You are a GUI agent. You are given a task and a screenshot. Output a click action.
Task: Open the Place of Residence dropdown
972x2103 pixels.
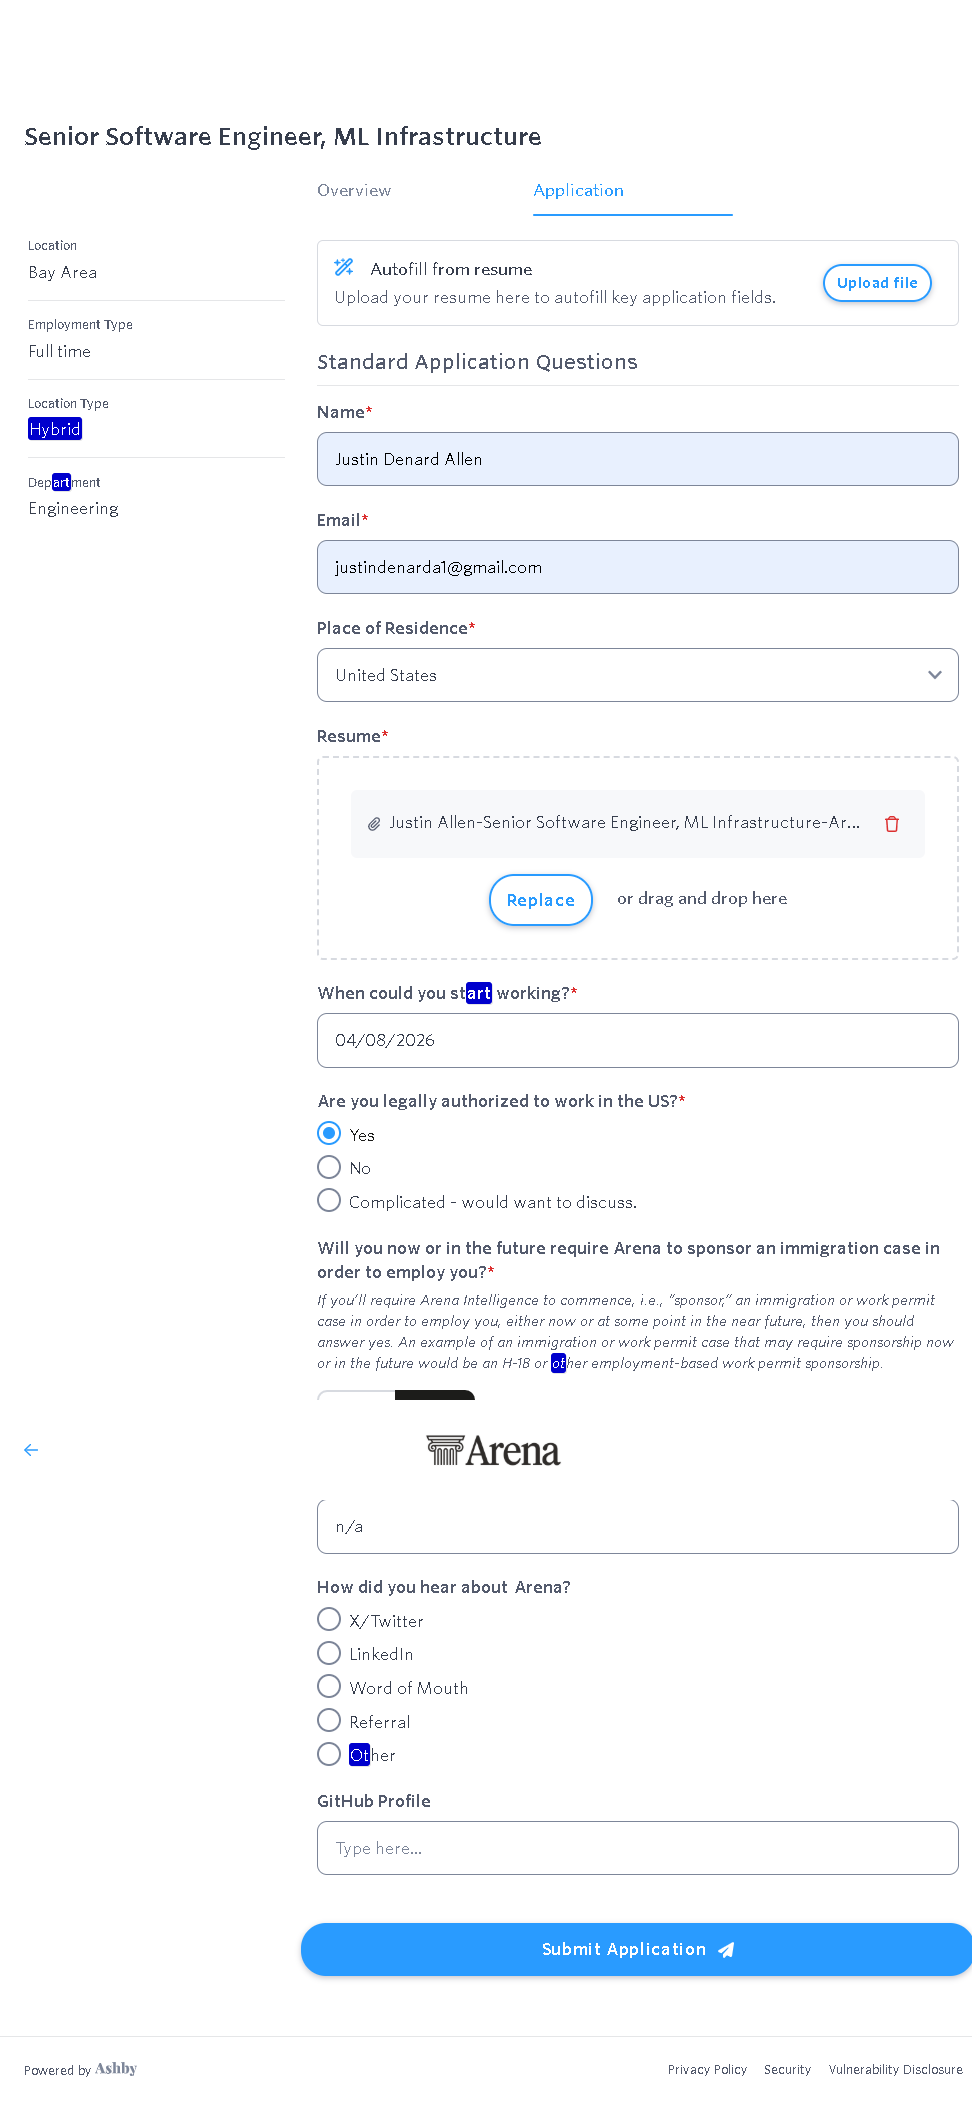coord(637,675)
